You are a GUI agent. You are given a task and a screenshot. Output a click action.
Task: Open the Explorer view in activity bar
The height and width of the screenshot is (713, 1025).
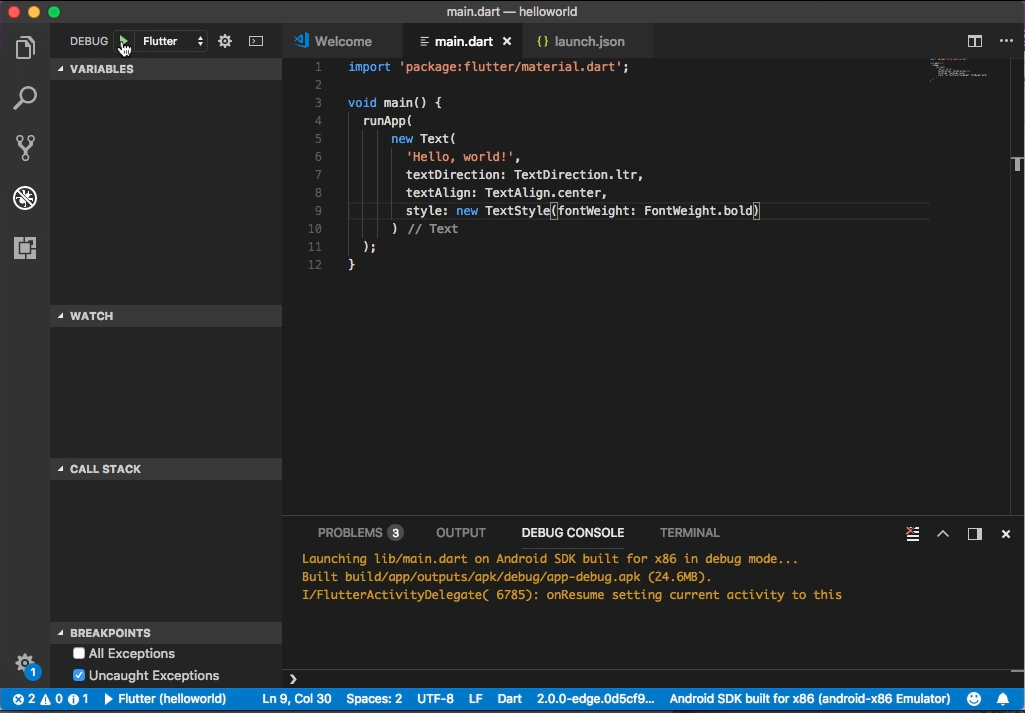[x=25, y=48]
